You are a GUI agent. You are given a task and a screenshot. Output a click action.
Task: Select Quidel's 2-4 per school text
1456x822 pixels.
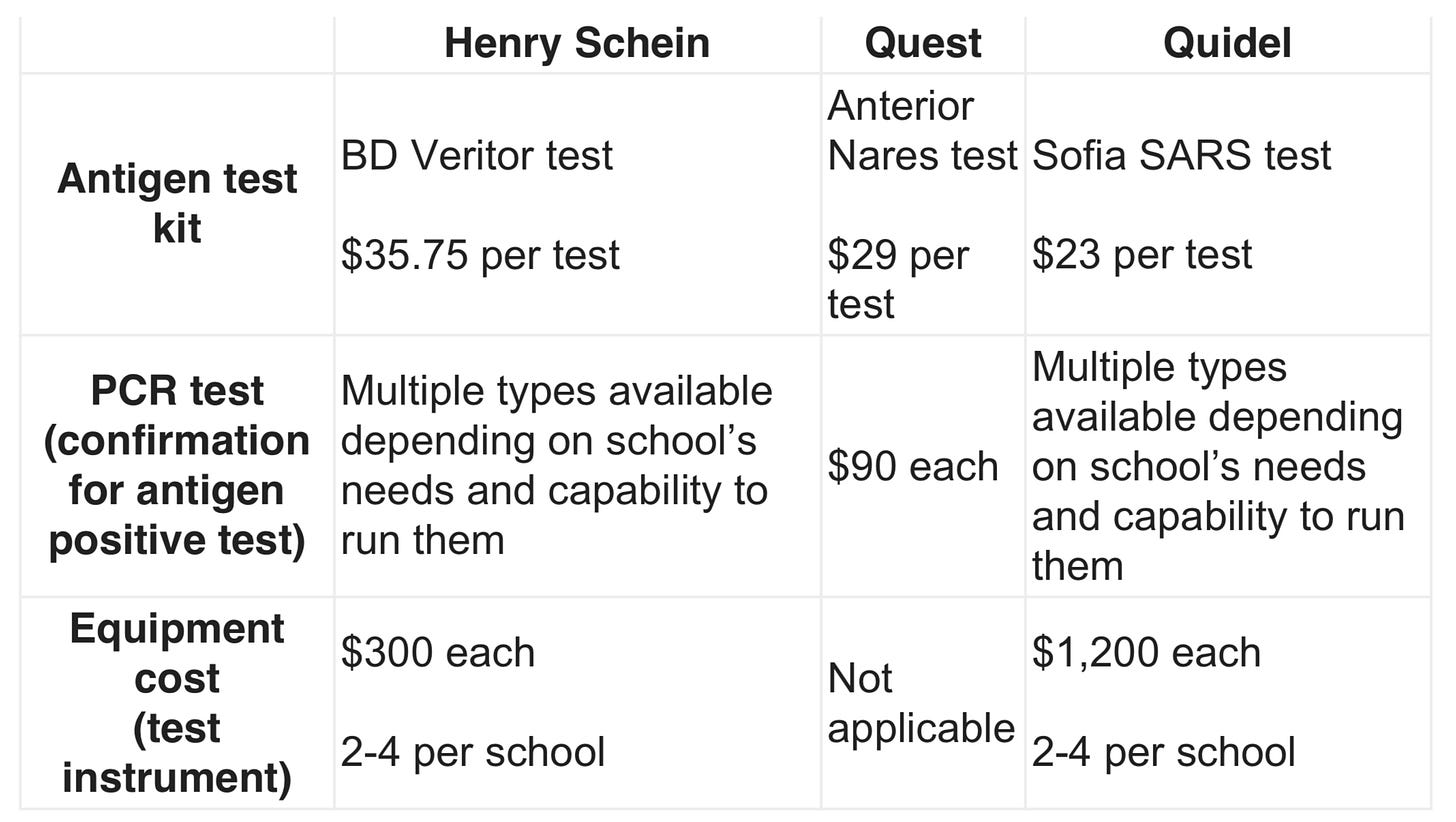1164,752
